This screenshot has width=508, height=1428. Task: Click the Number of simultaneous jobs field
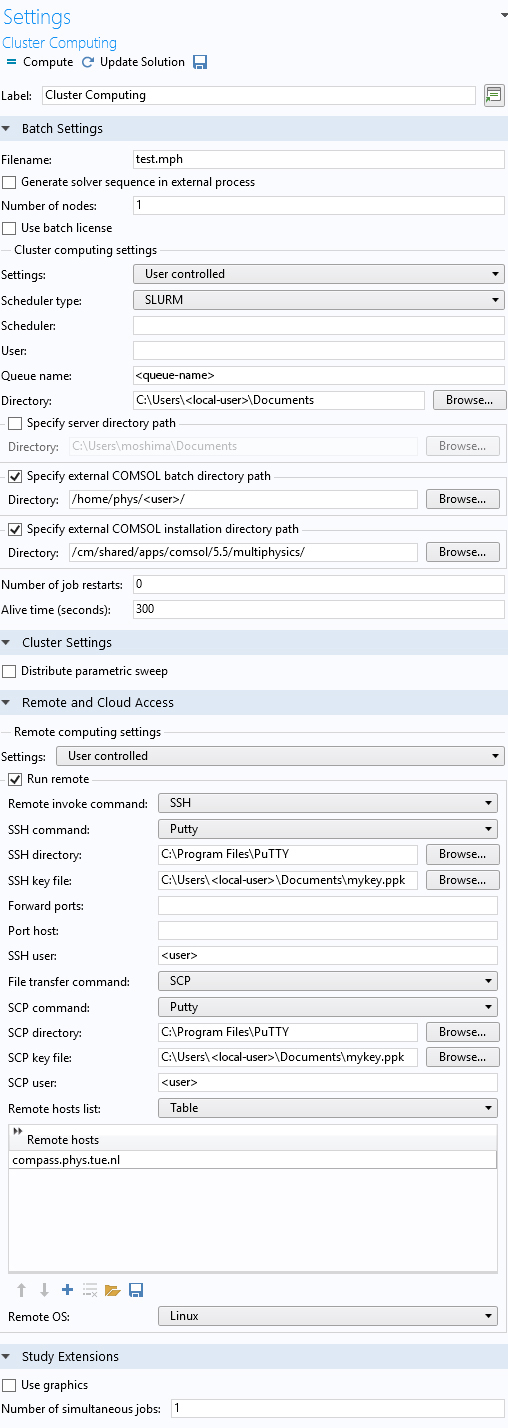point(337,1408)
